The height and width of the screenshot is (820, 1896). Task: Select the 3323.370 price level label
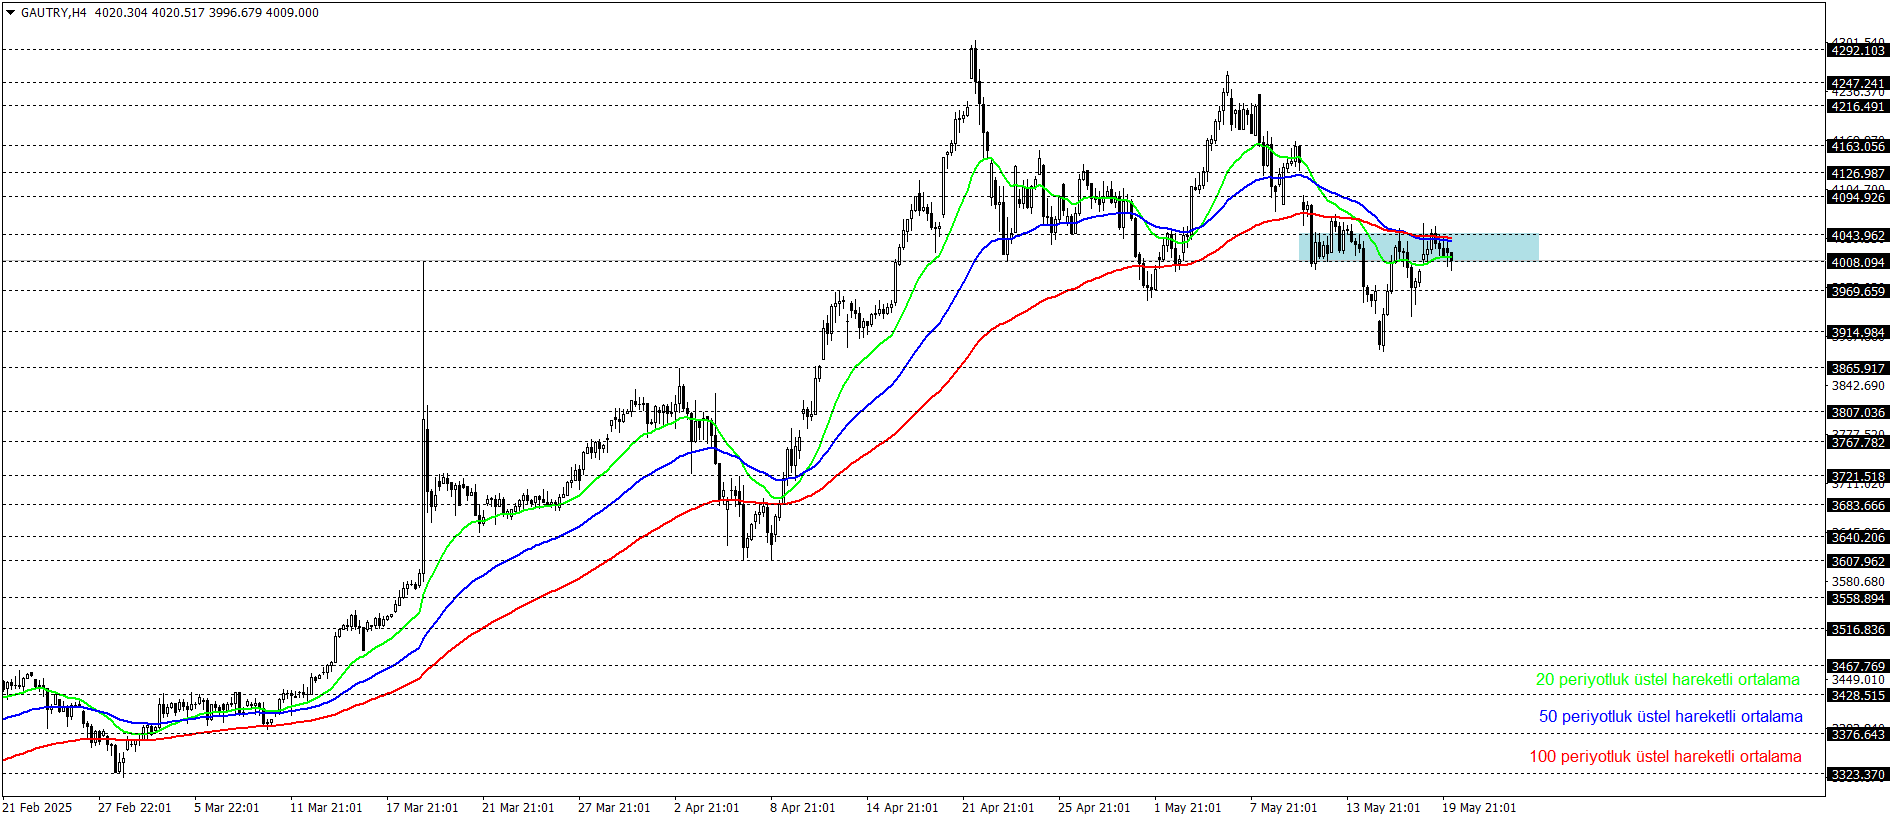click(1858, 775)
